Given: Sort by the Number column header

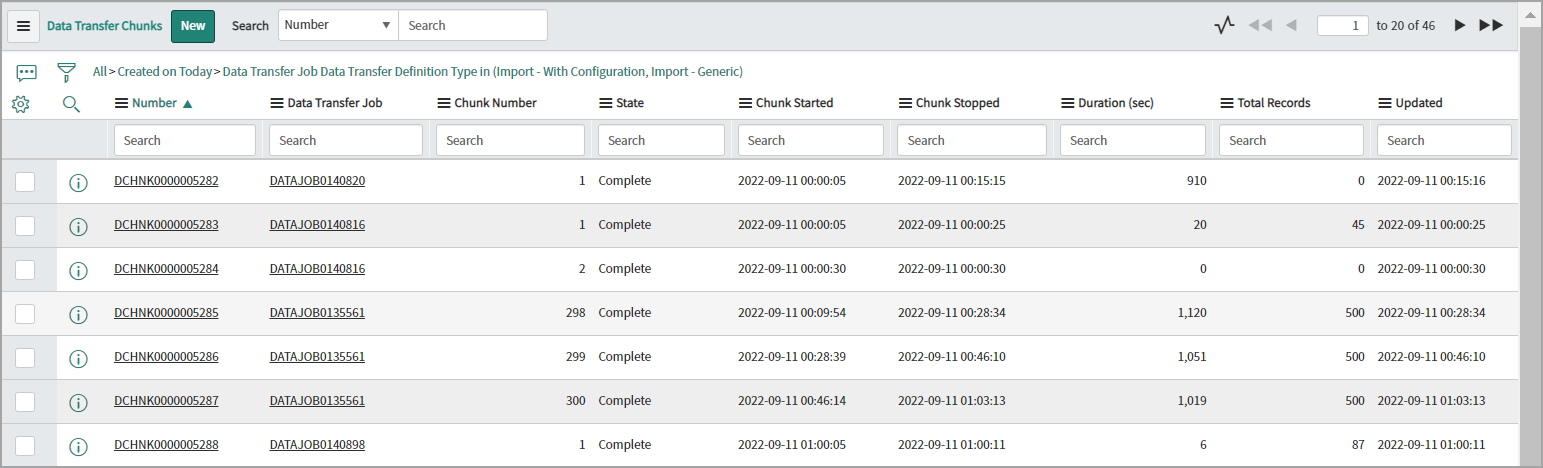Looking at the screenshot, I should [154, 103].
